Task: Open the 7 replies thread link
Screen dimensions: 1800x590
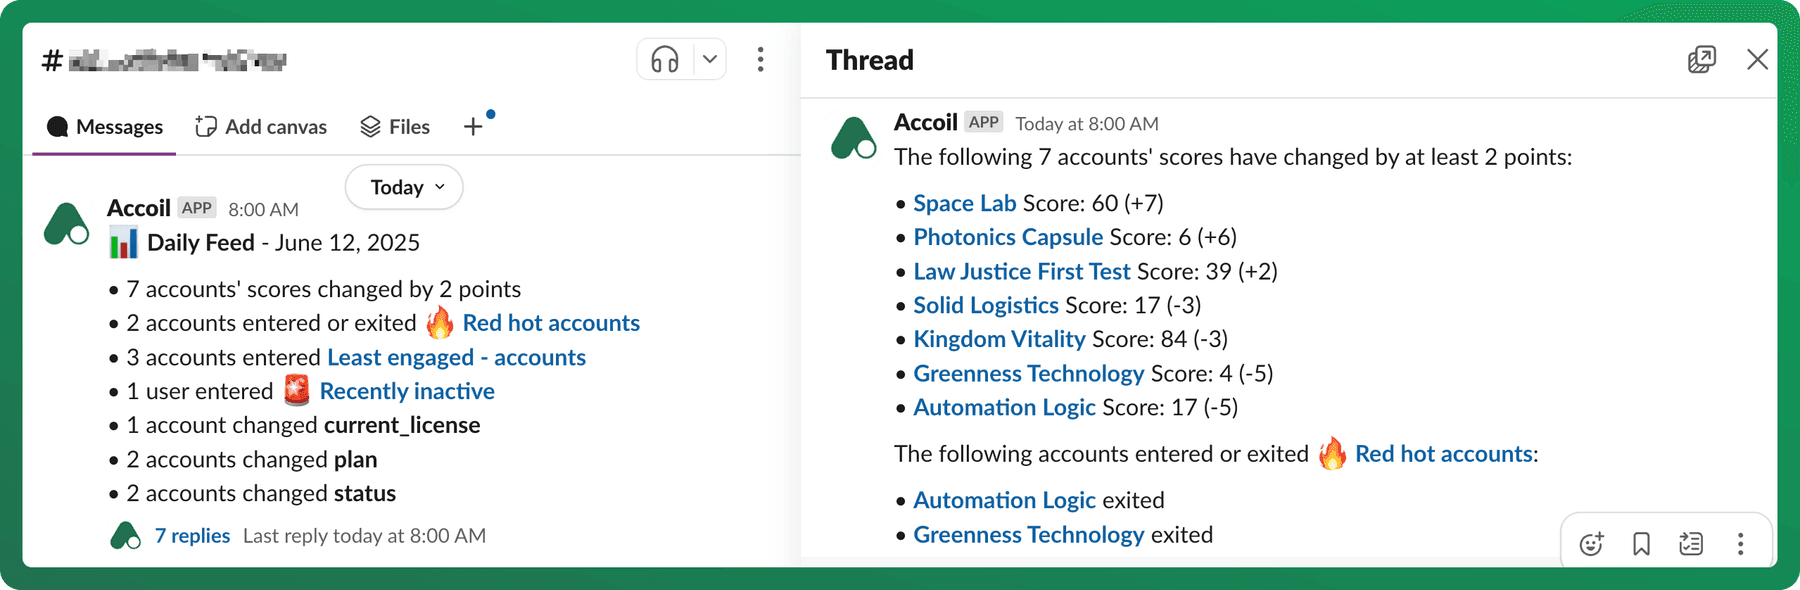Action: pyautogui.click(x=192, y=536)
